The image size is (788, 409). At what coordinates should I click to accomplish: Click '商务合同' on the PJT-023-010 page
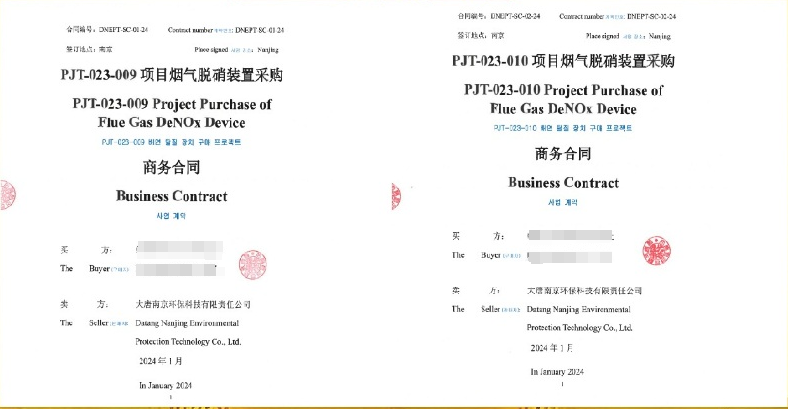point(563,154)
